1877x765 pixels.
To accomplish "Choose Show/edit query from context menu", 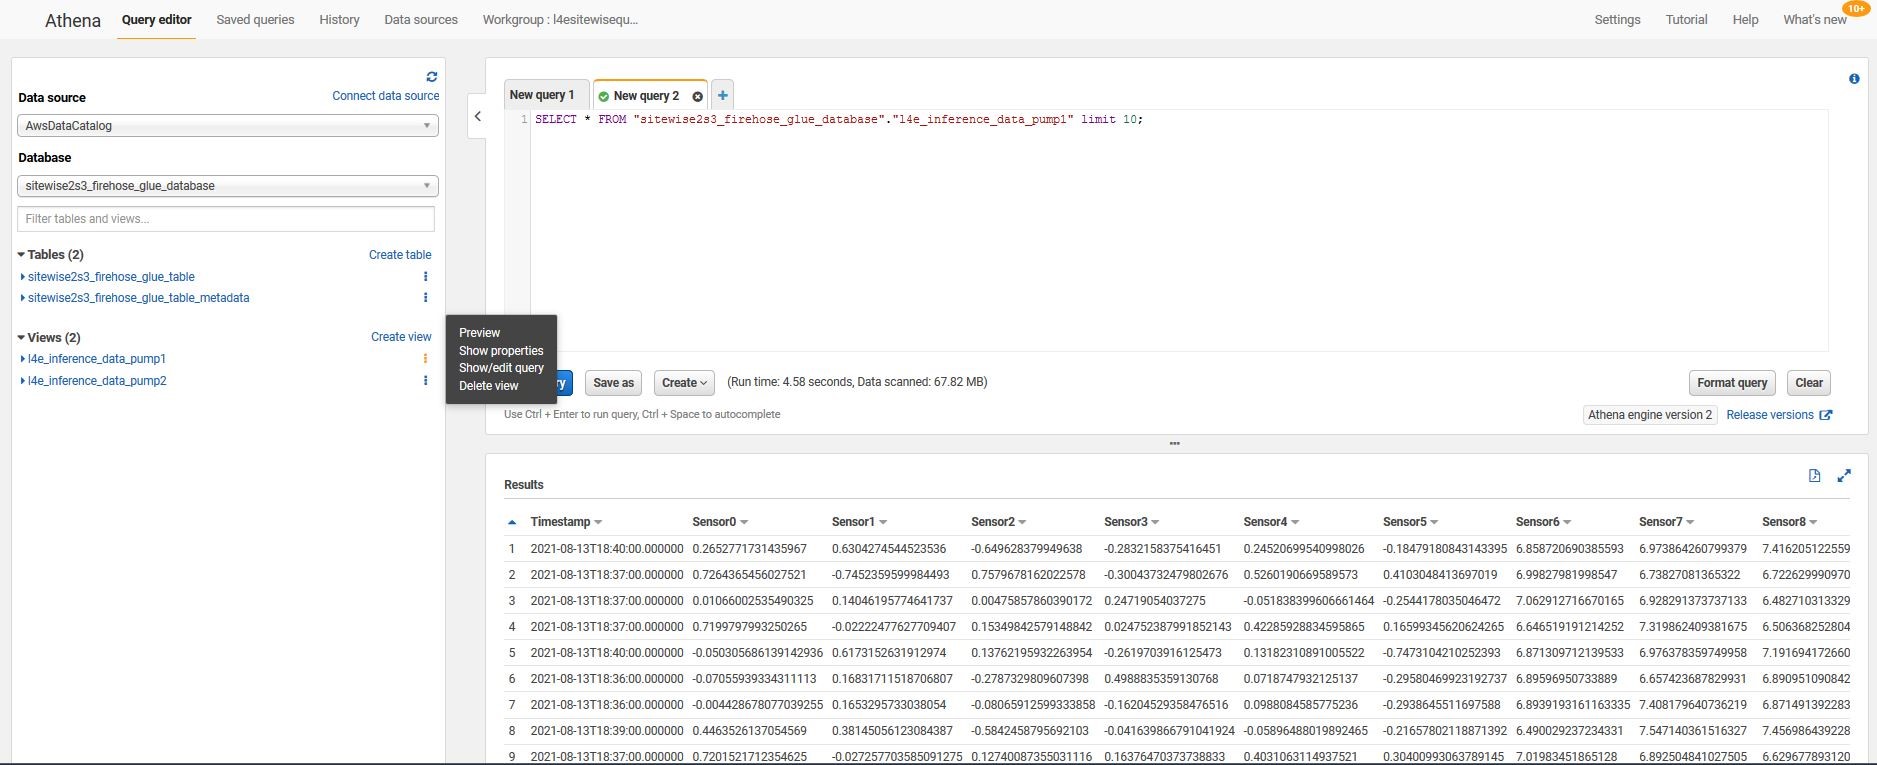I will pos(501,368).
